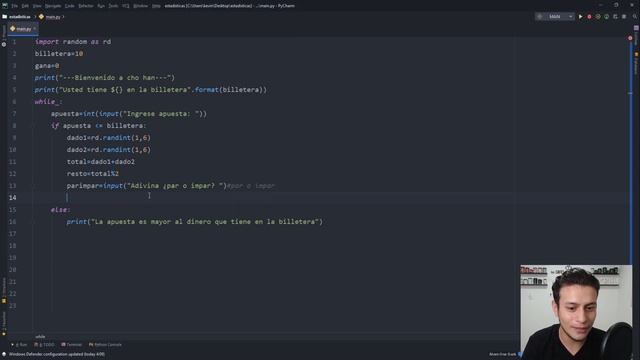
Task: Click the red error indicator at editor top-right
Action: coord(630,38)
